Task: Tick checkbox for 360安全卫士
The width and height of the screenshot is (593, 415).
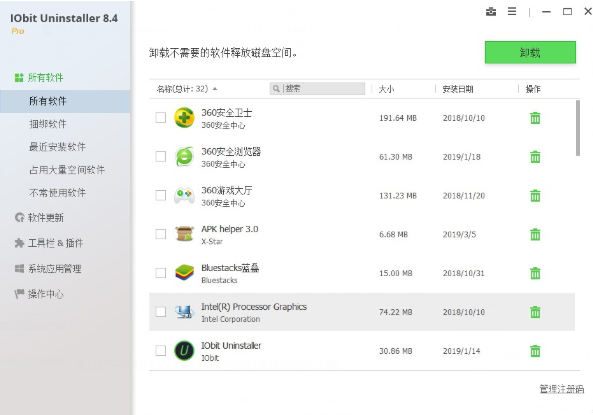Action: click(161, 118)
